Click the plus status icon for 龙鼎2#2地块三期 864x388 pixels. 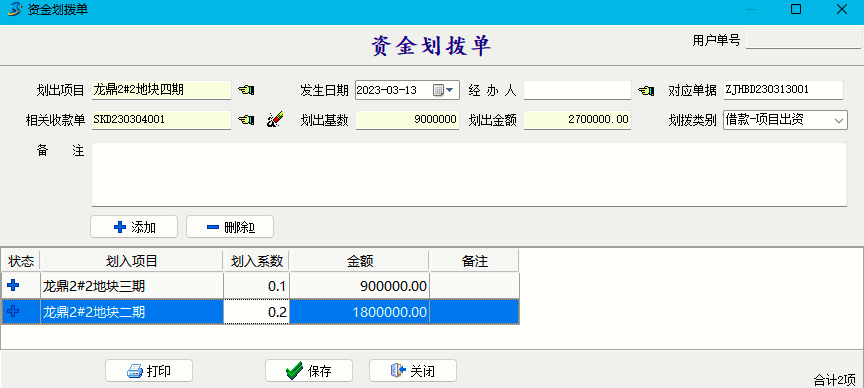12,285
